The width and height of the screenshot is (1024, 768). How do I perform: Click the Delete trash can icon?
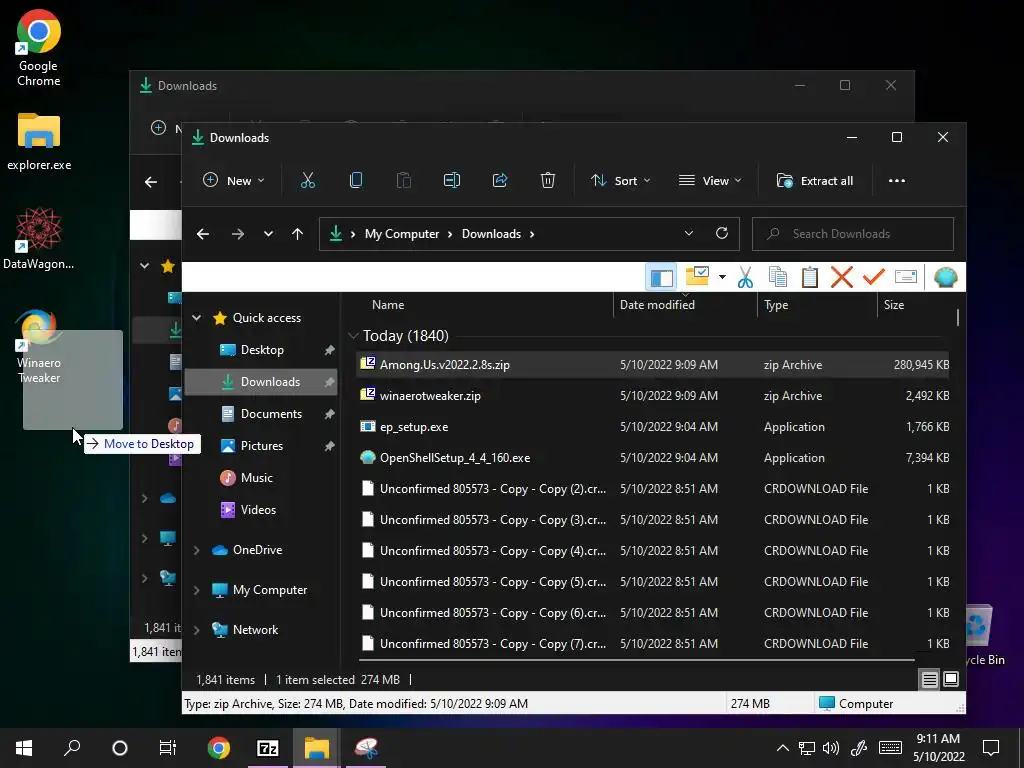pos(548,181)
